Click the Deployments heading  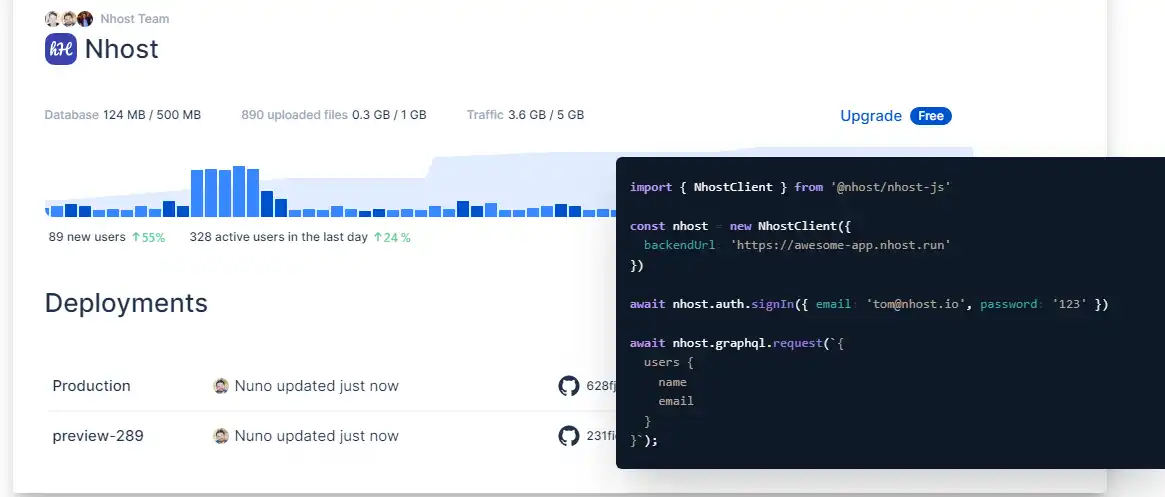pos(126,303)
